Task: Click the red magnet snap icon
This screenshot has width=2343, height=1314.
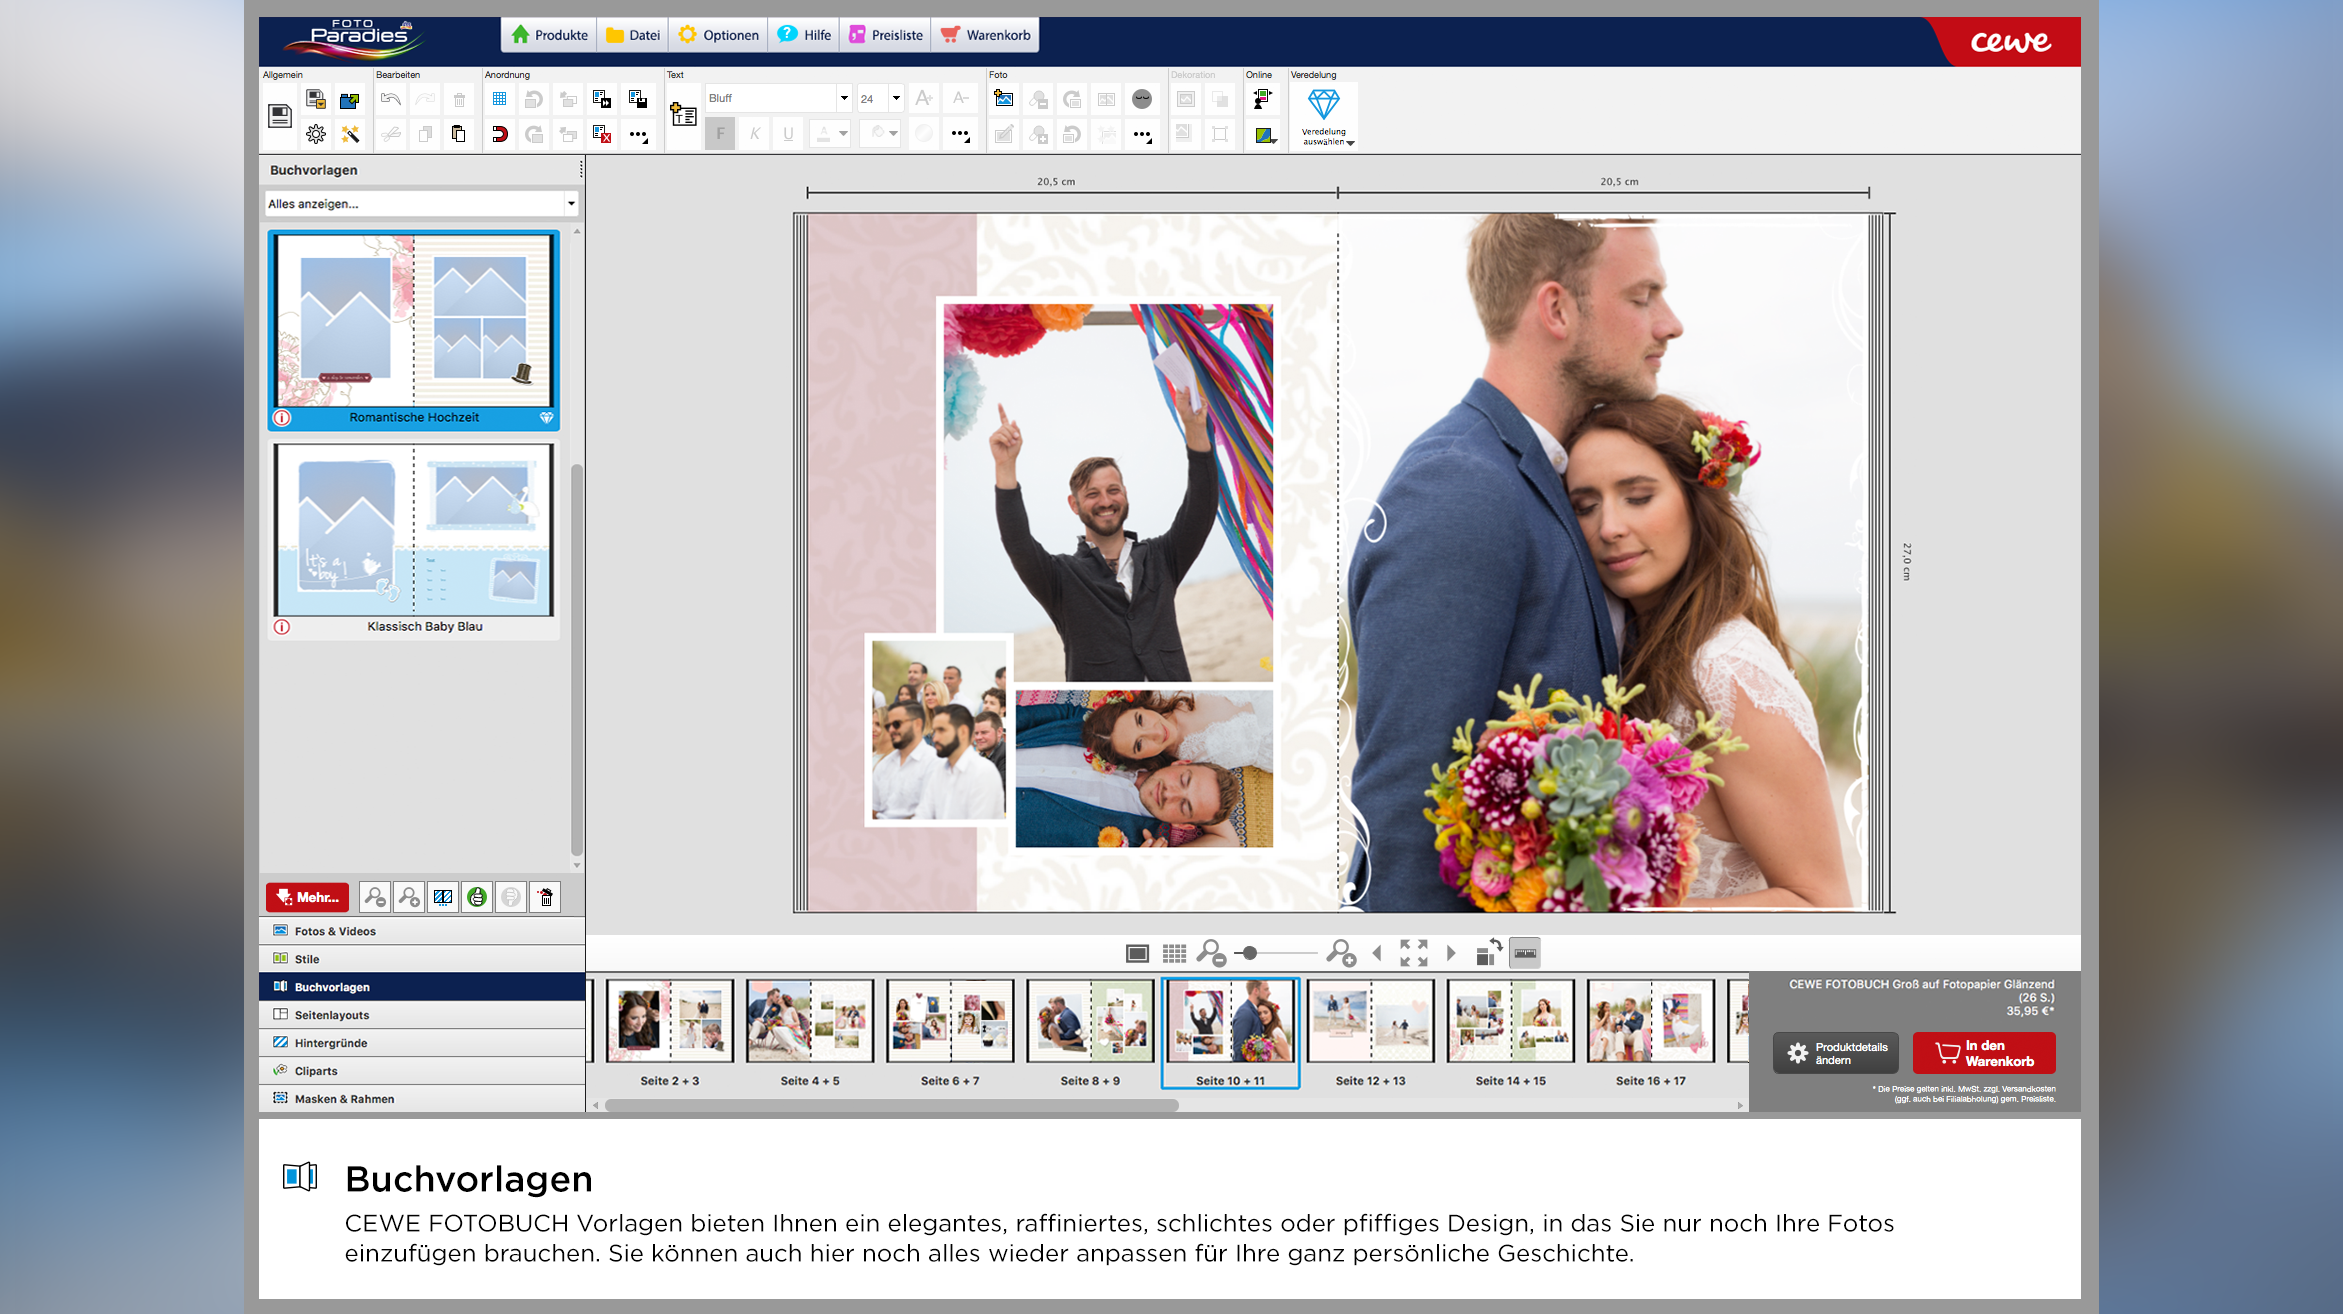Action: coord(499,134)
